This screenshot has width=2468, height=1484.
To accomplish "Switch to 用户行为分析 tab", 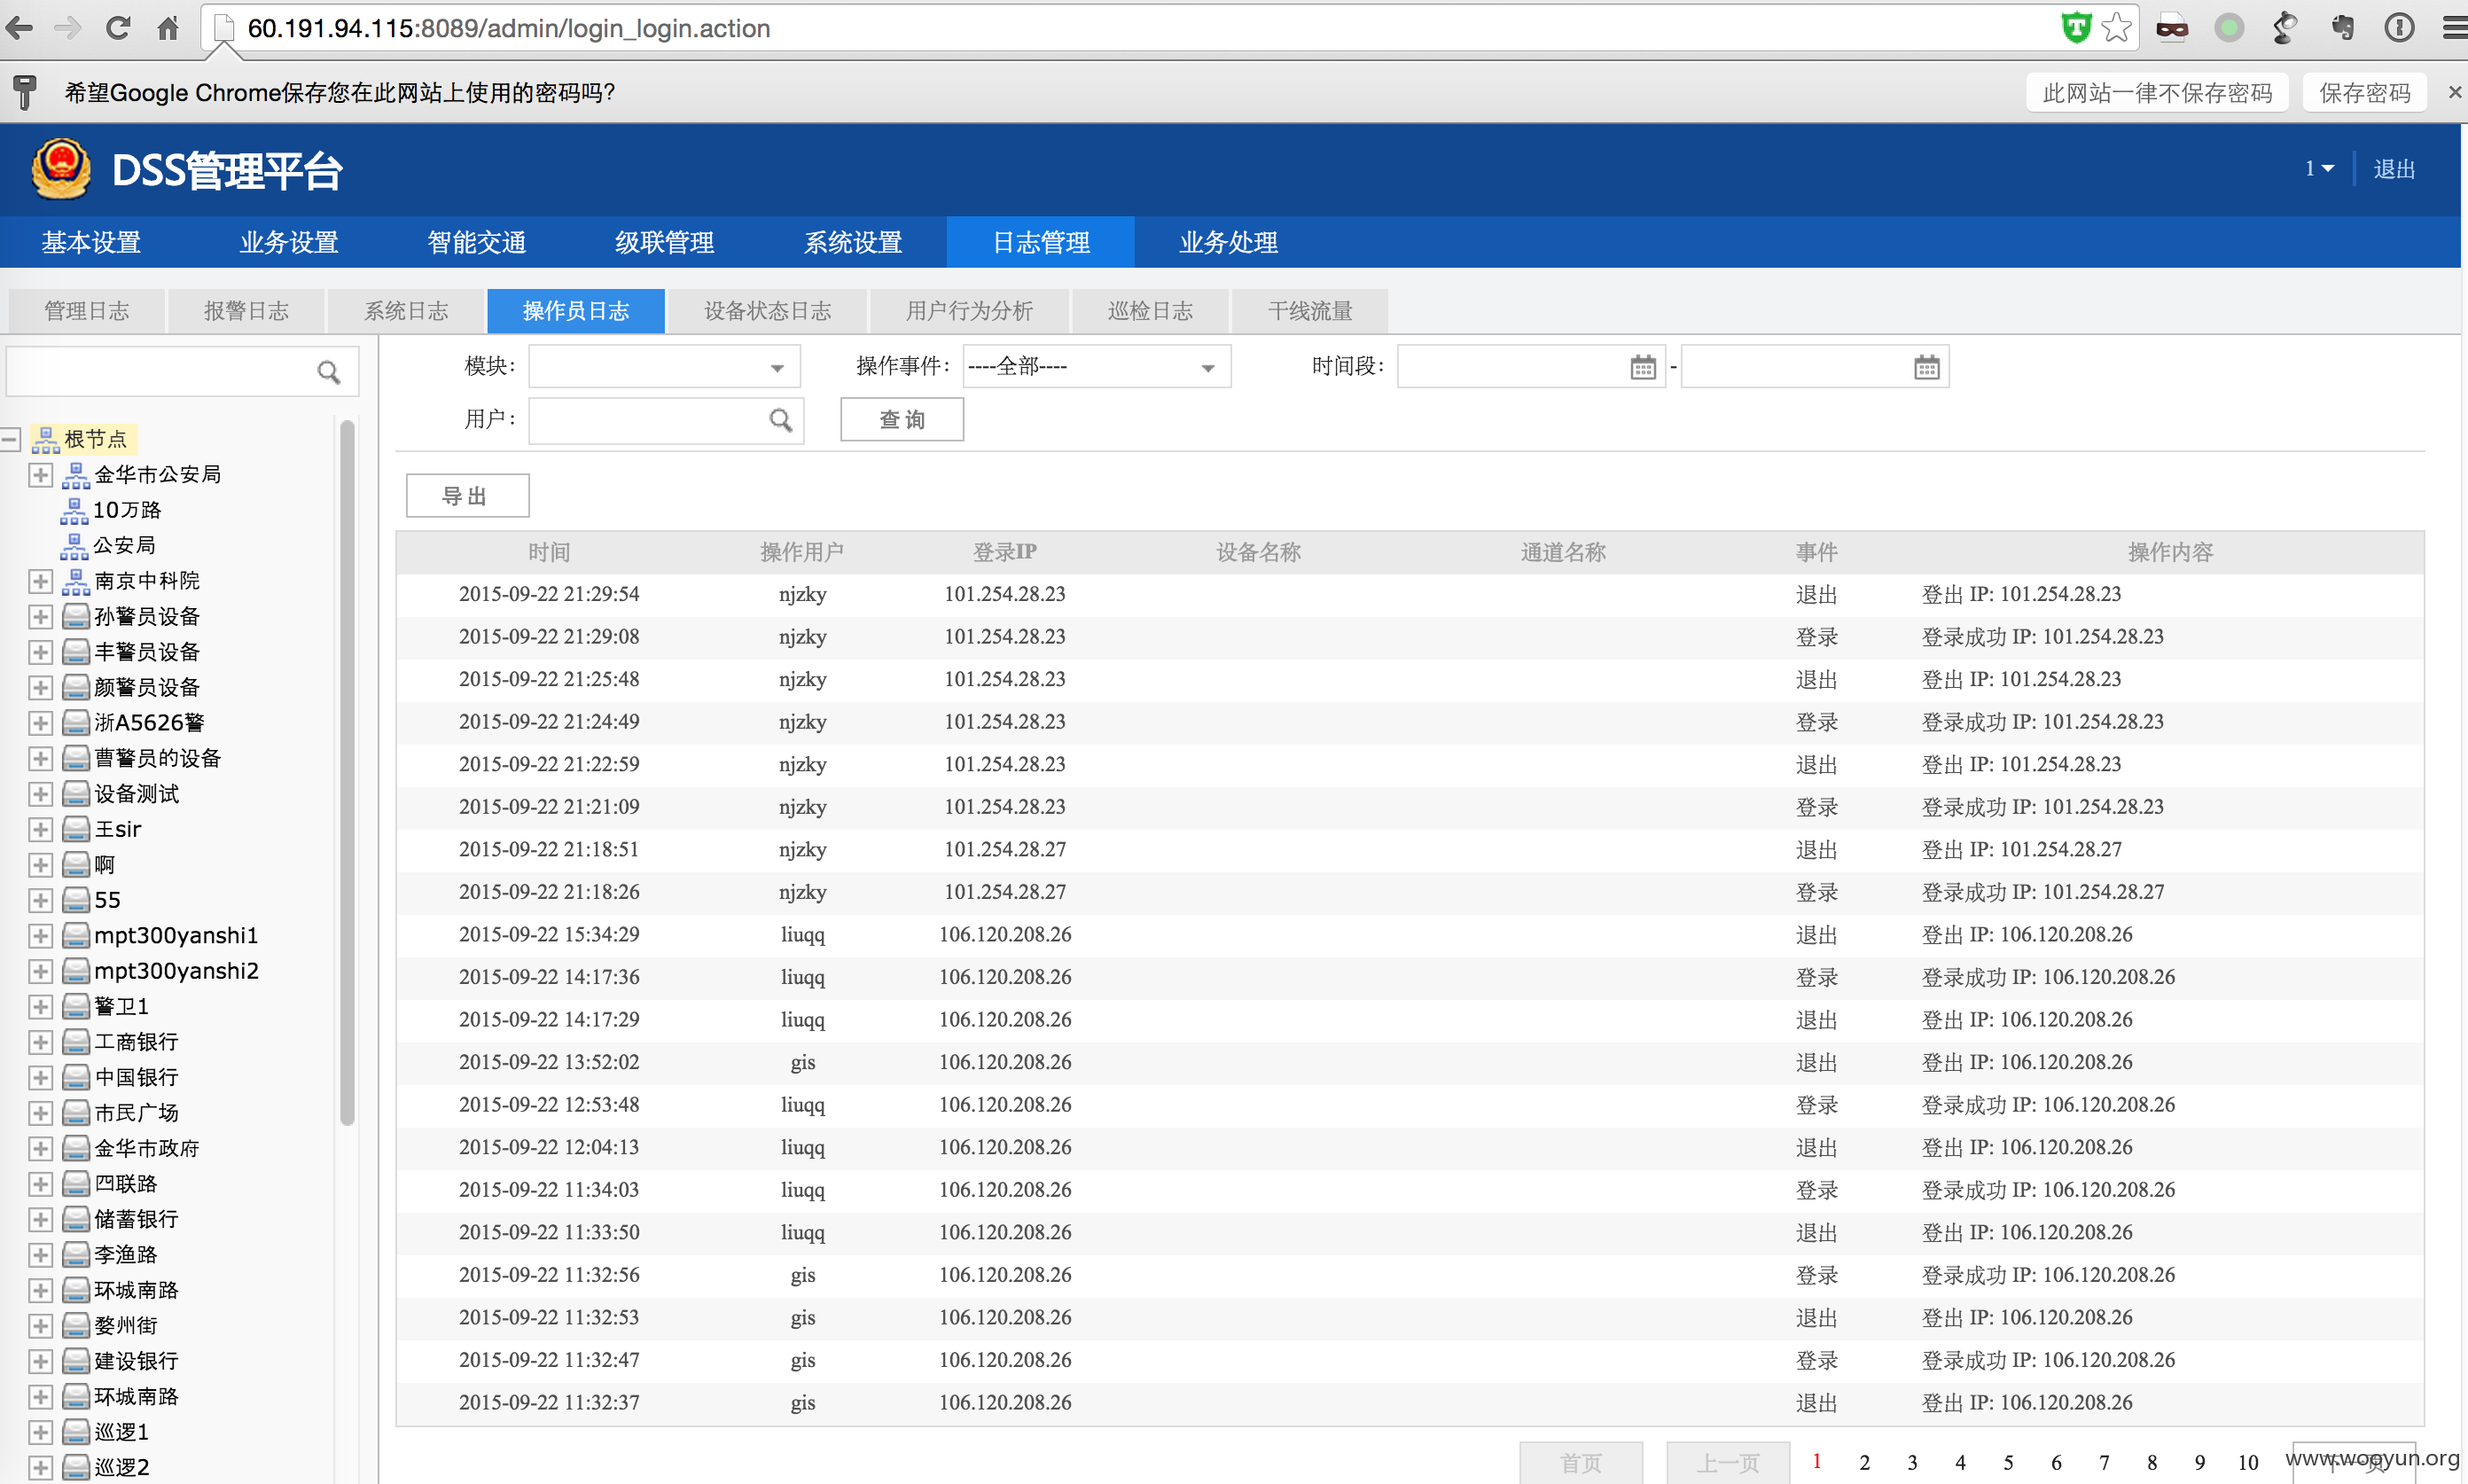I will pyautogui.click(x=970, y=311).
